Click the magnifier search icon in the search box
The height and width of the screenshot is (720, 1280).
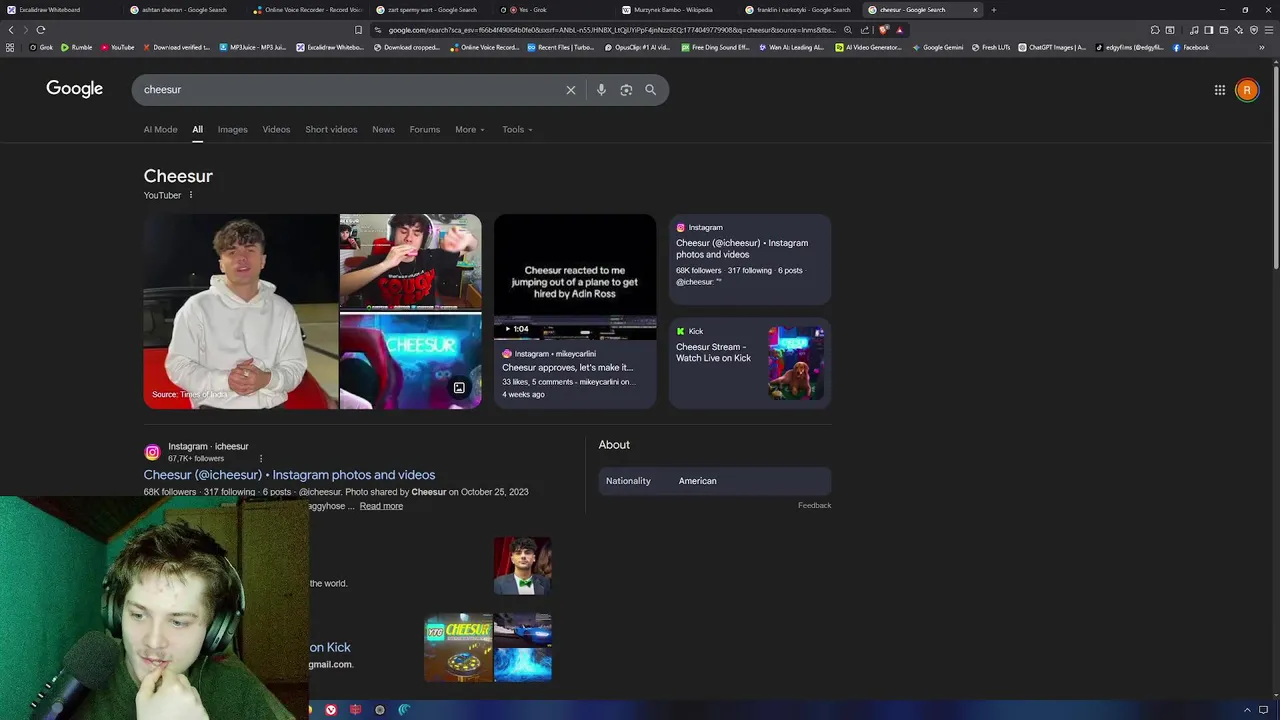tap(650, 90)
